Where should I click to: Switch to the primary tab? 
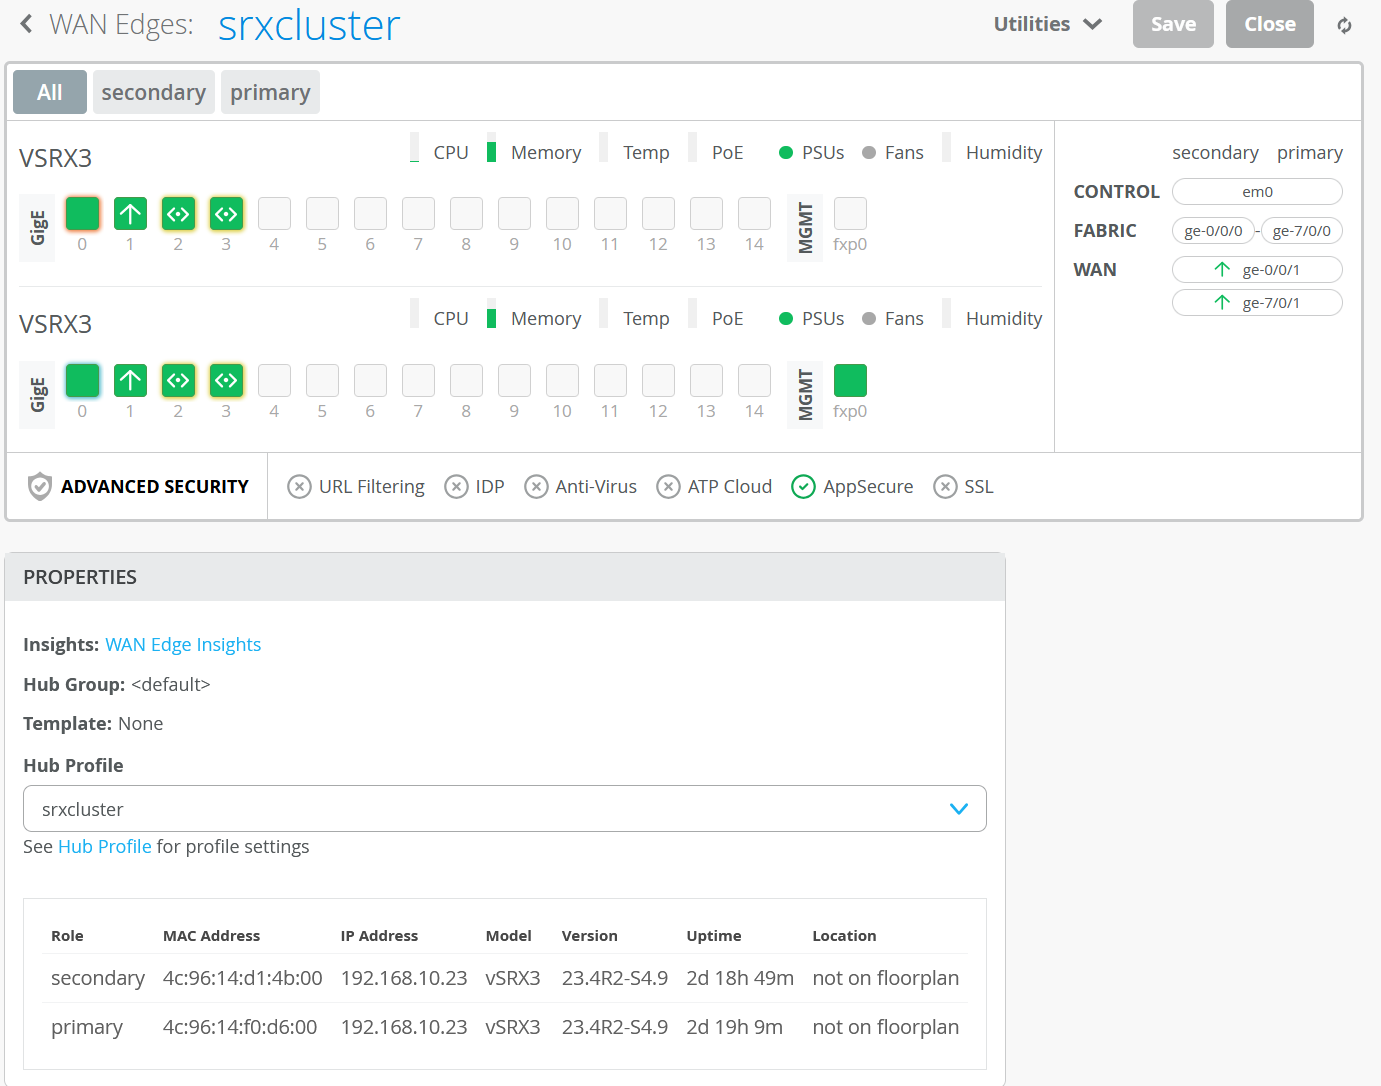[270, 92]
